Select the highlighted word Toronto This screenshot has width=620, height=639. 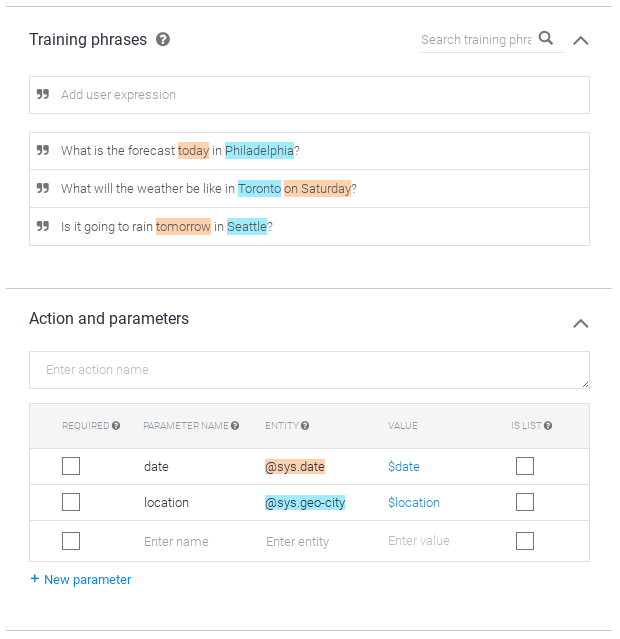tap(259, 189)
